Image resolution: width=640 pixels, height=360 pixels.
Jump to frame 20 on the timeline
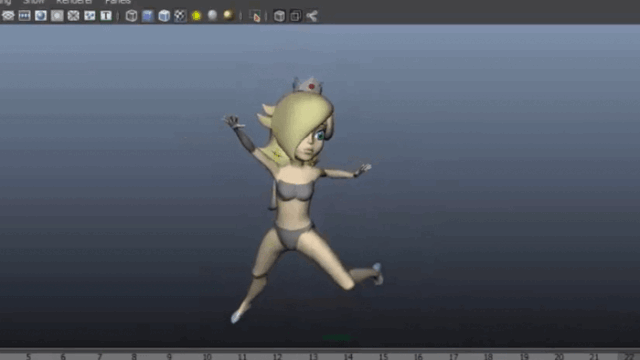(x=559, y=356)
